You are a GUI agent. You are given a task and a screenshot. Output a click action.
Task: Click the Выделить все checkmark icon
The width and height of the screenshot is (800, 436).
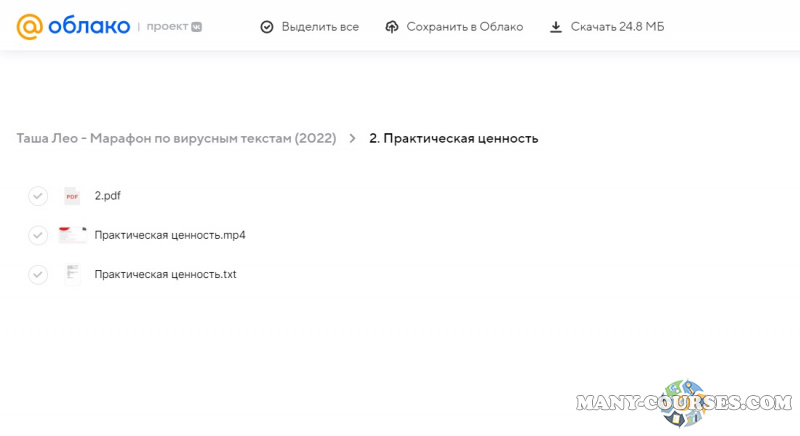[x=267, y=27]
